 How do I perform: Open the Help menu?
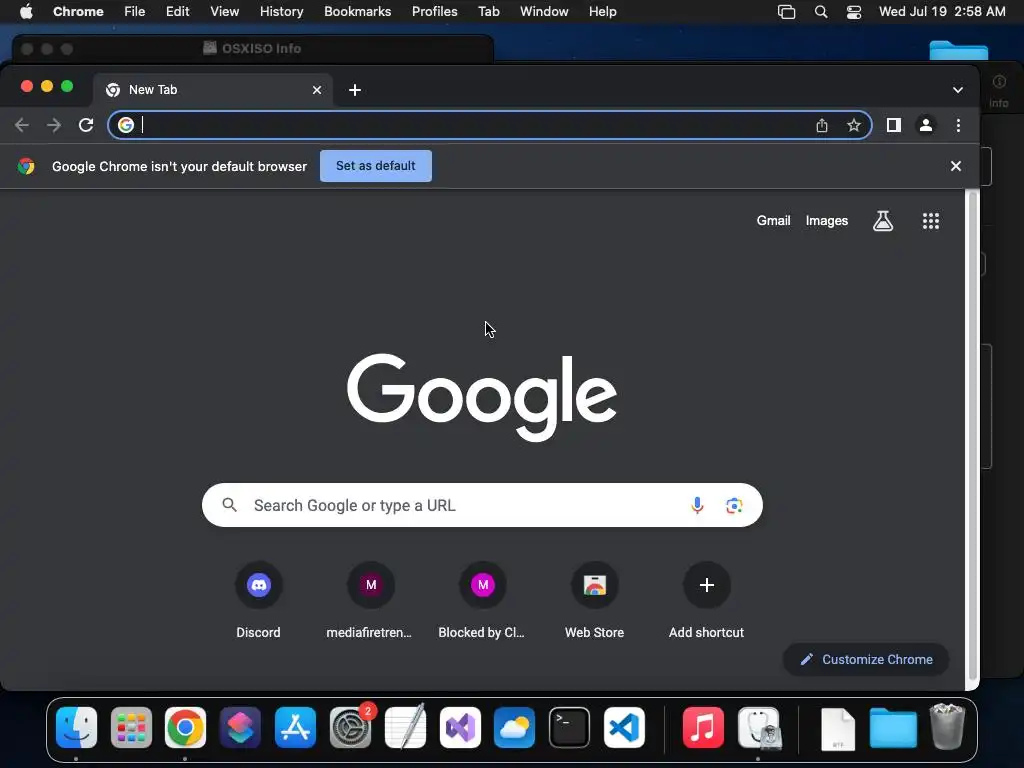603,12
